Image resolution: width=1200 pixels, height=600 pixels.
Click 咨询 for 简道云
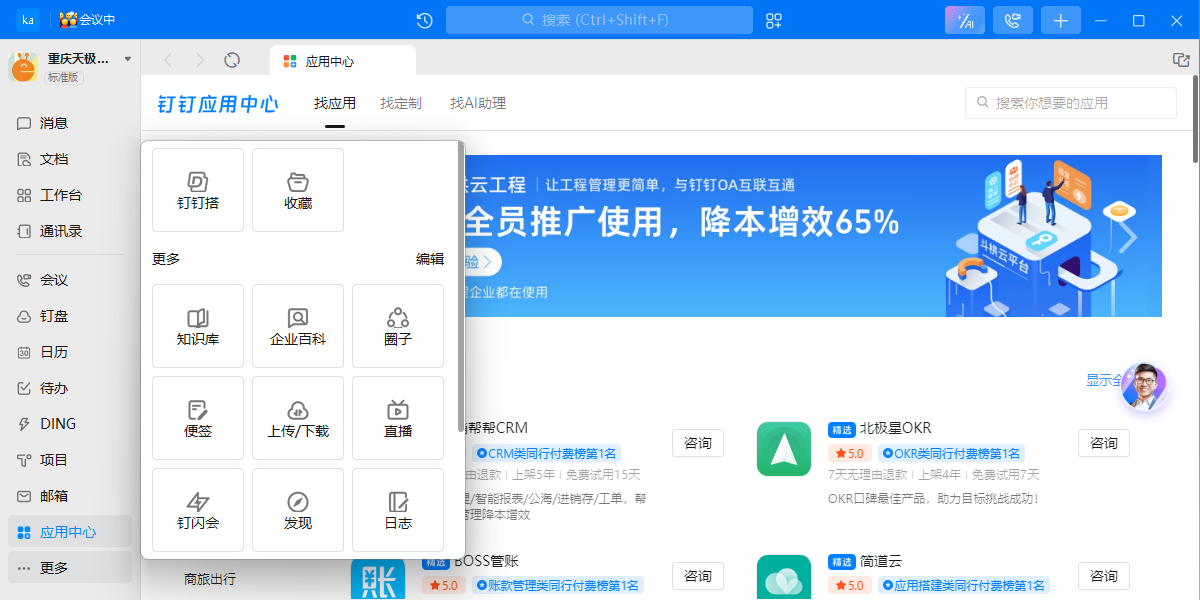point(1104,576)
